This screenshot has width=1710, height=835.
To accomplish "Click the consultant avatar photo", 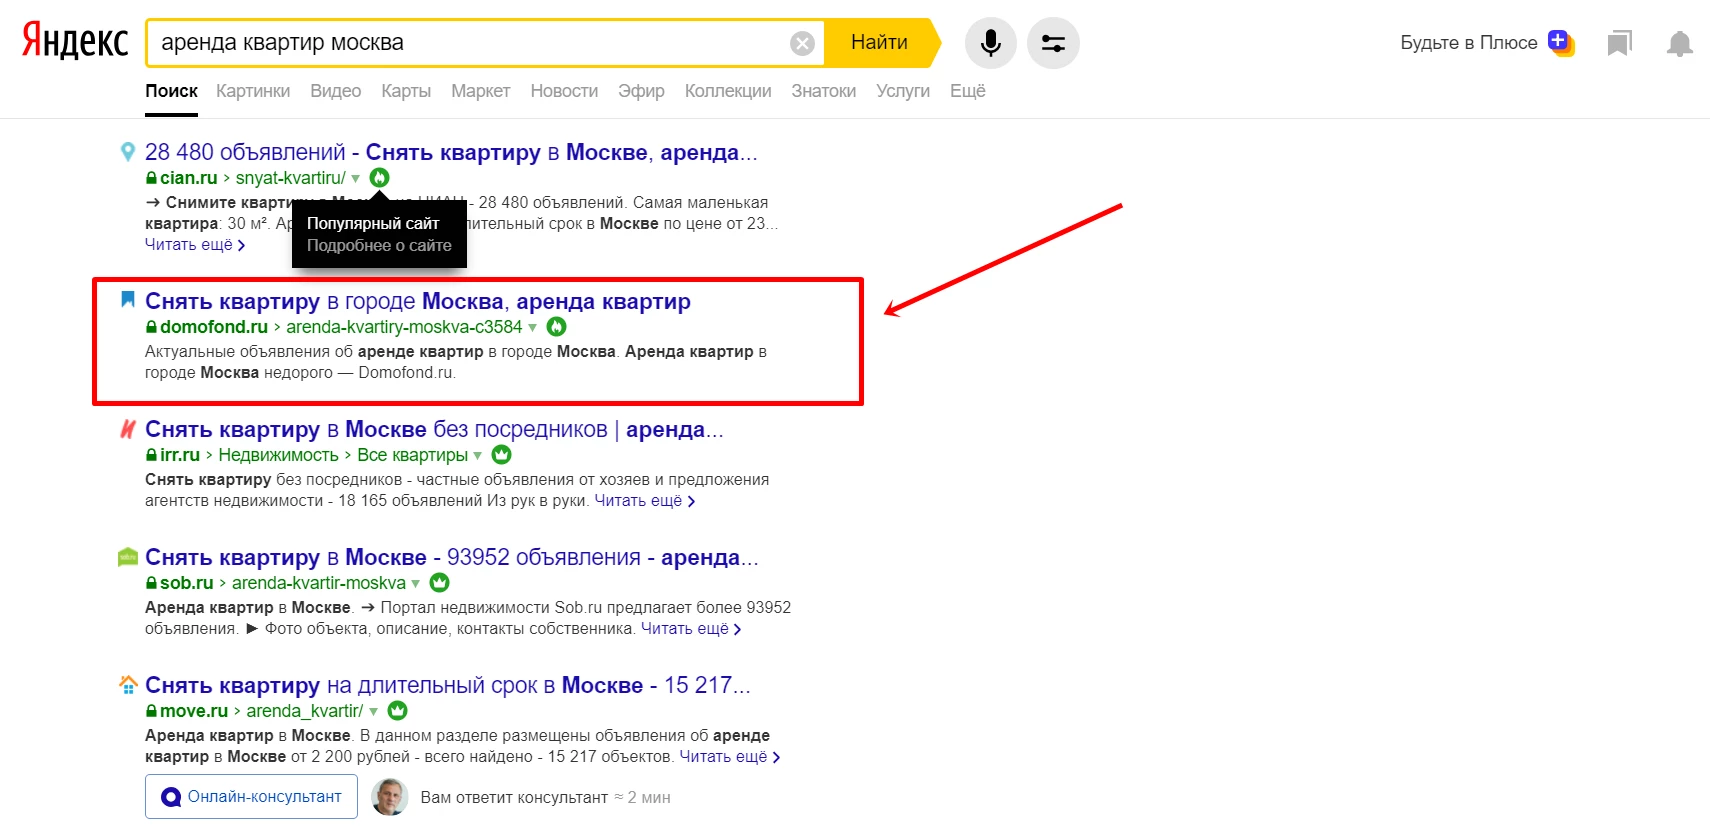I will click(x=389, y=797).
